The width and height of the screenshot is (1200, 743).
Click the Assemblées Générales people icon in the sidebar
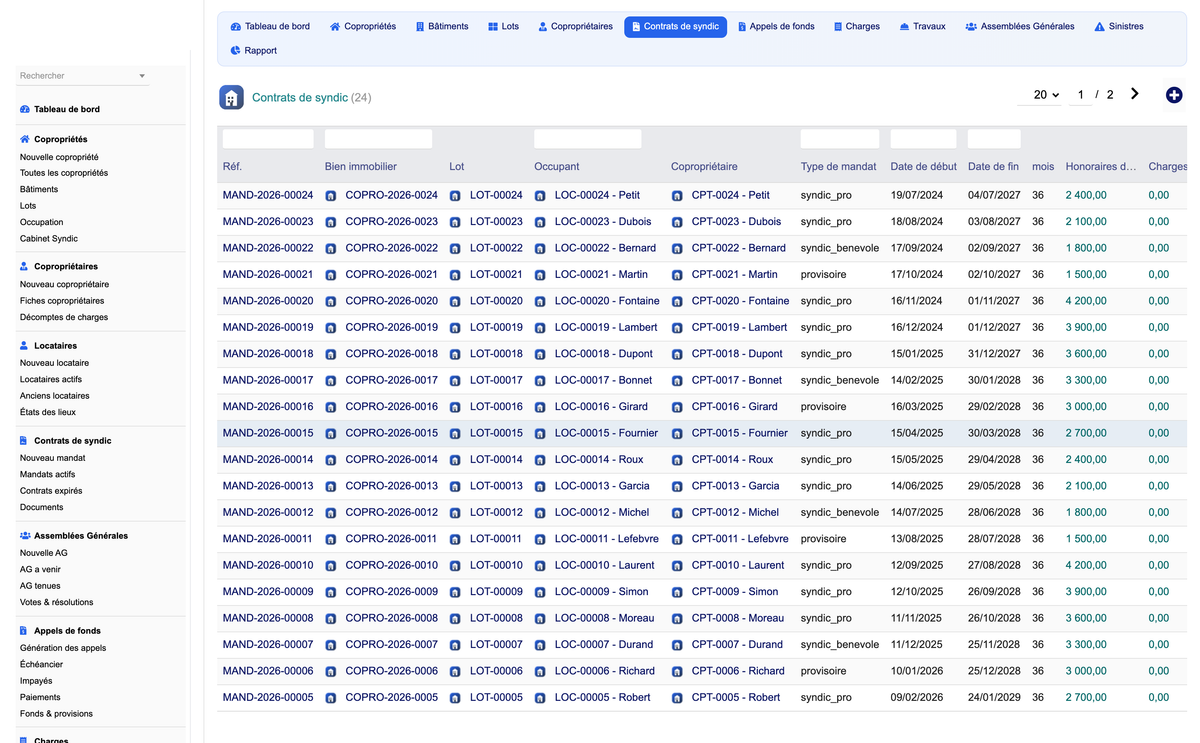25,536
